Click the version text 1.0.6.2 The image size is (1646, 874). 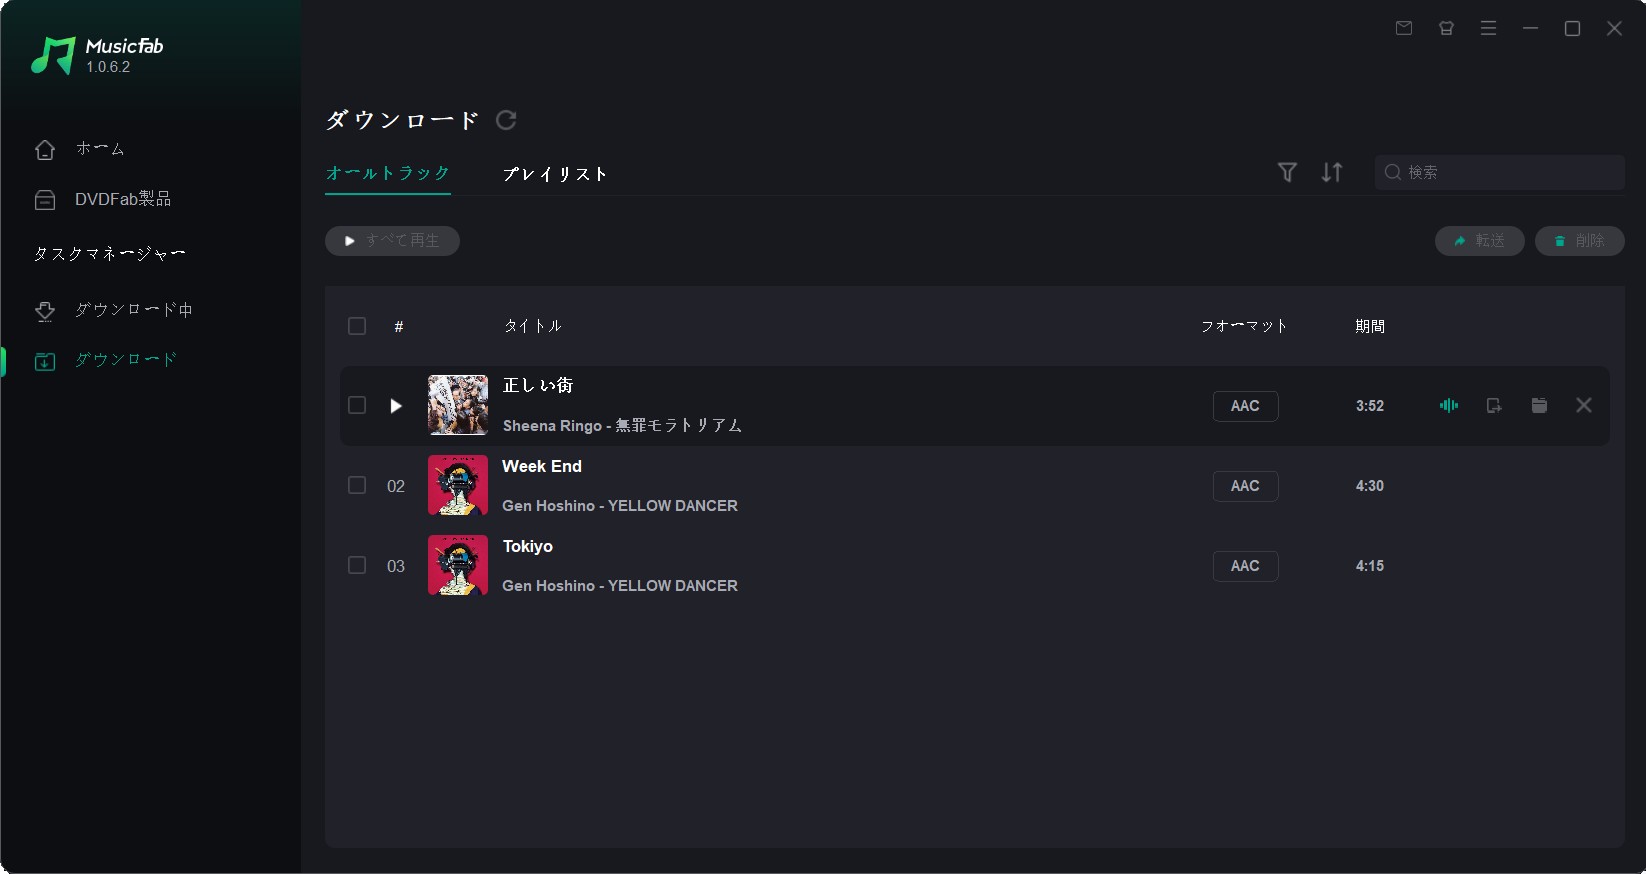click(x=108, y=67)
